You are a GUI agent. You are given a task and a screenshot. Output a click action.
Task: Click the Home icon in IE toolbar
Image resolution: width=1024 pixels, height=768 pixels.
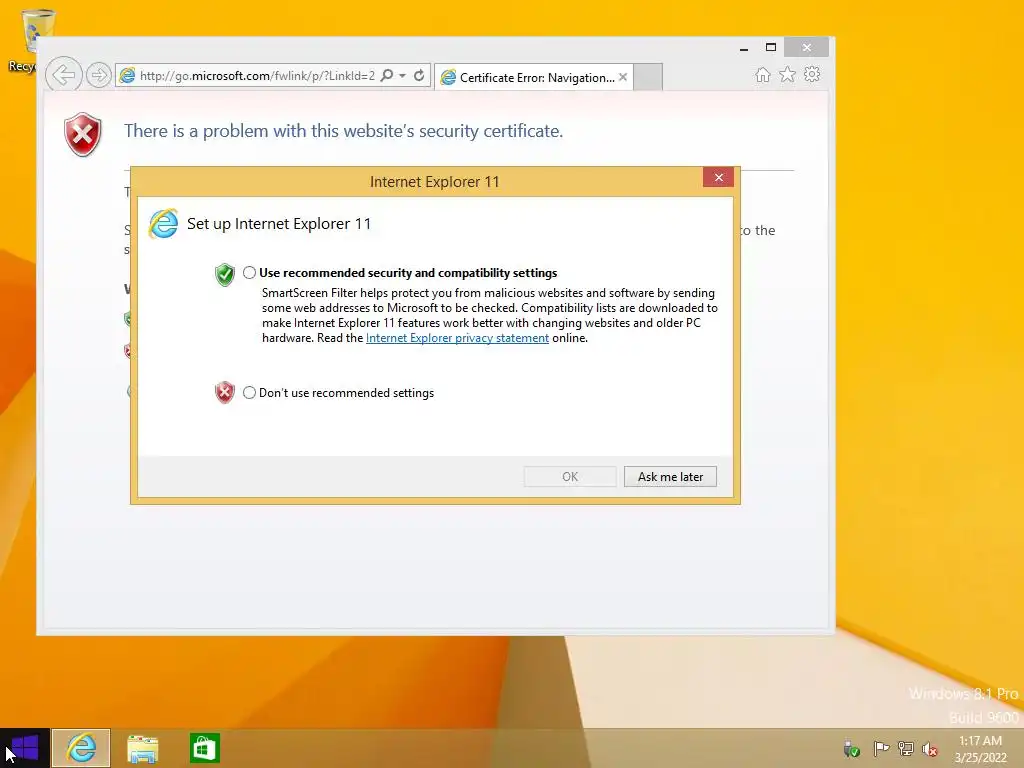tap(763, 75)
